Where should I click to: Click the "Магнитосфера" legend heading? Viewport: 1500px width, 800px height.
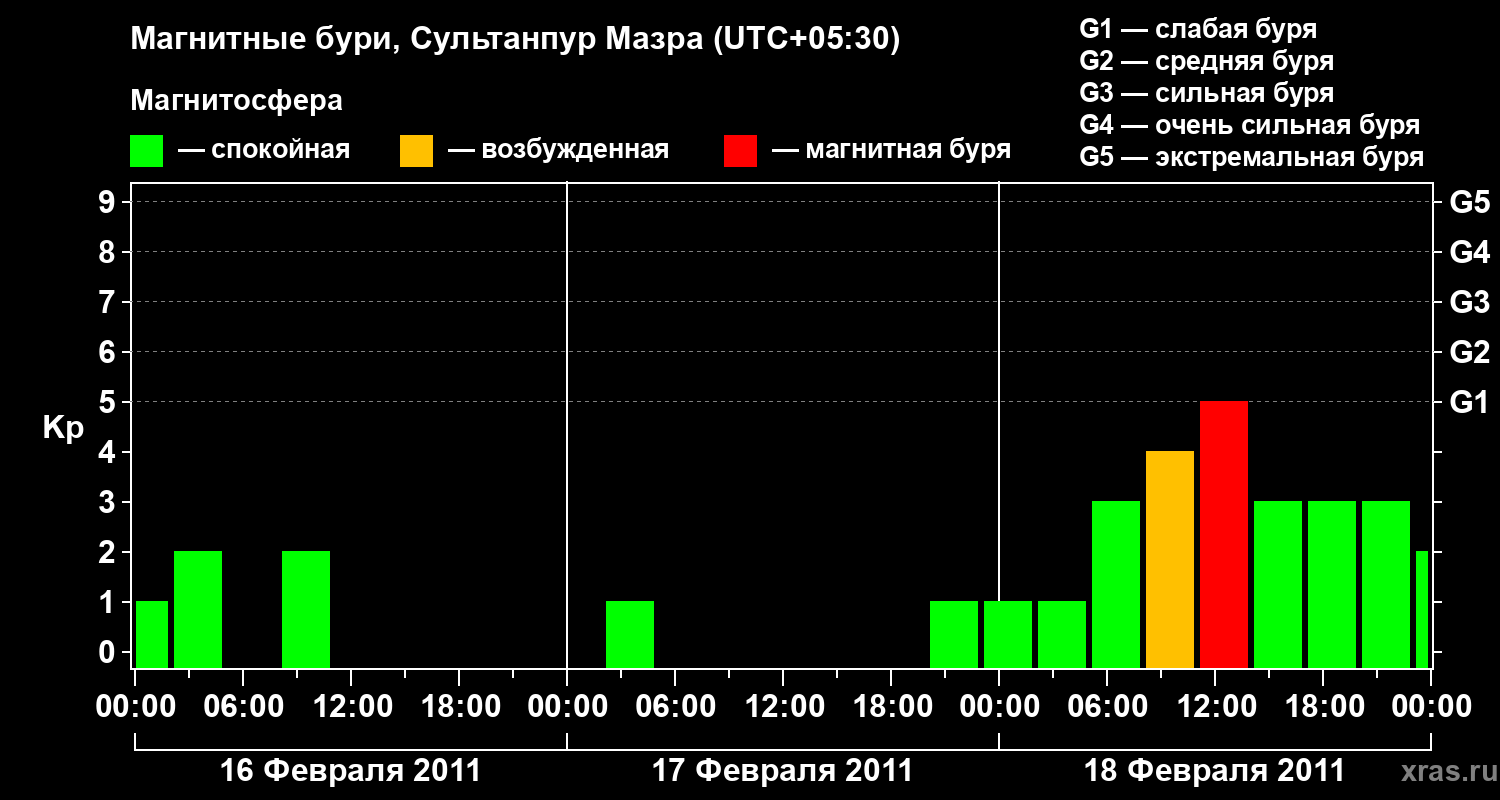(x=237, y=101)
